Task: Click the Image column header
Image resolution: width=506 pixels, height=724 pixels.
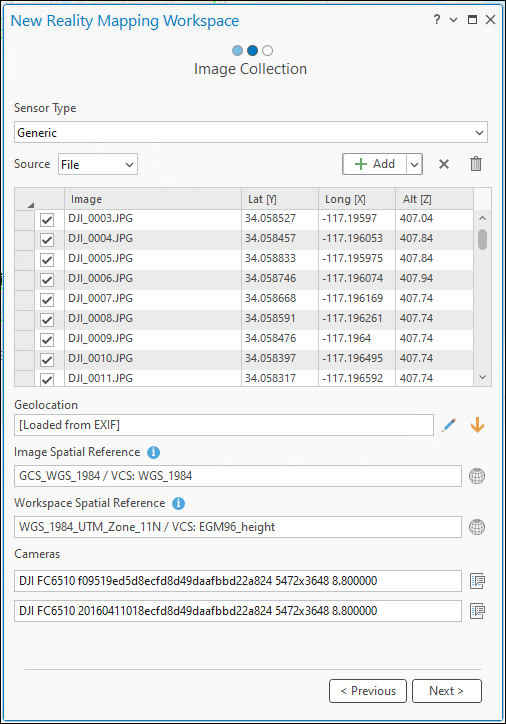Action: coord(153,199)
